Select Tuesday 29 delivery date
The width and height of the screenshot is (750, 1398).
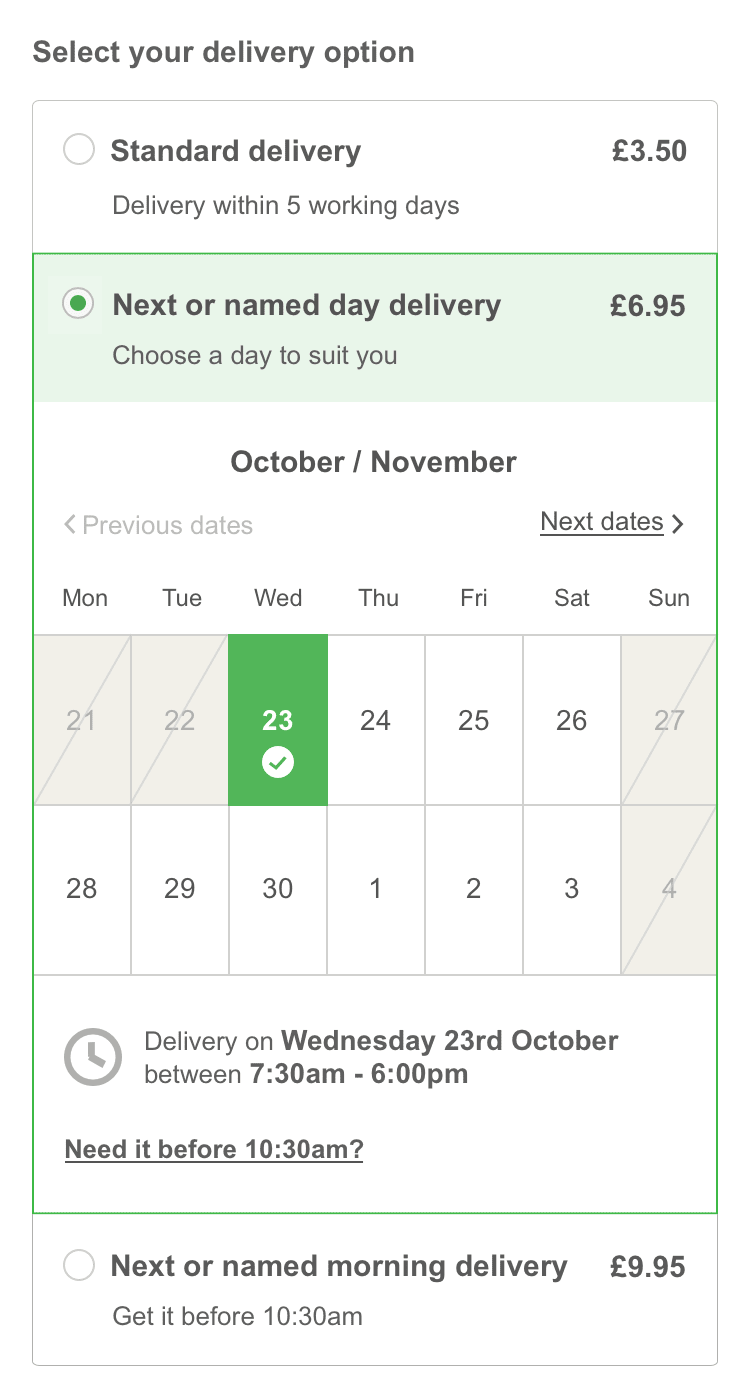click(x=179, y=888)
